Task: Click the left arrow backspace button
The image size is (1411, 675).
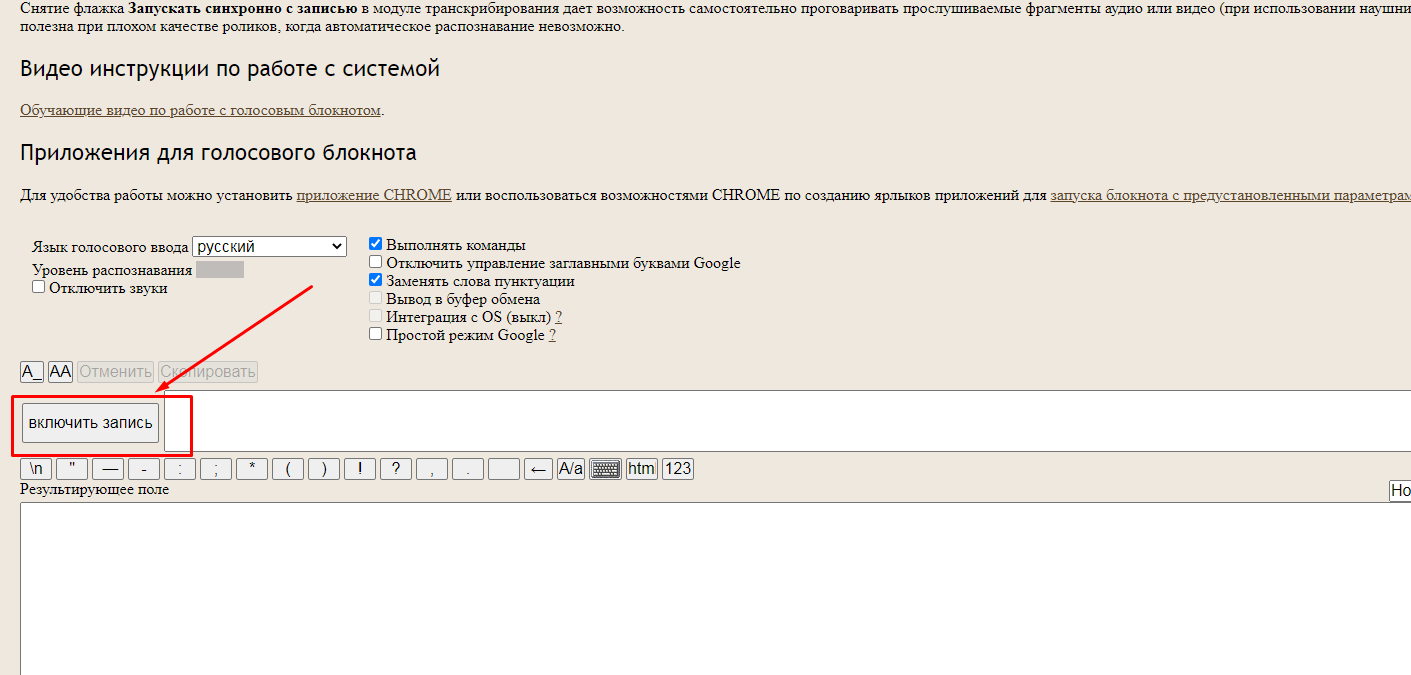Action: 538,469
